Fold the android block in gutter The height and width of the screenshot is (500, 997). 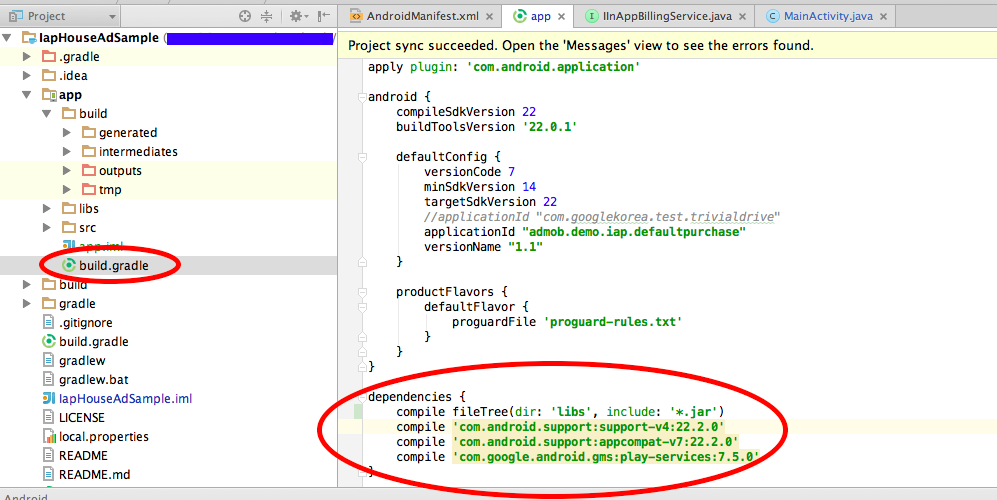pos(362,97)
